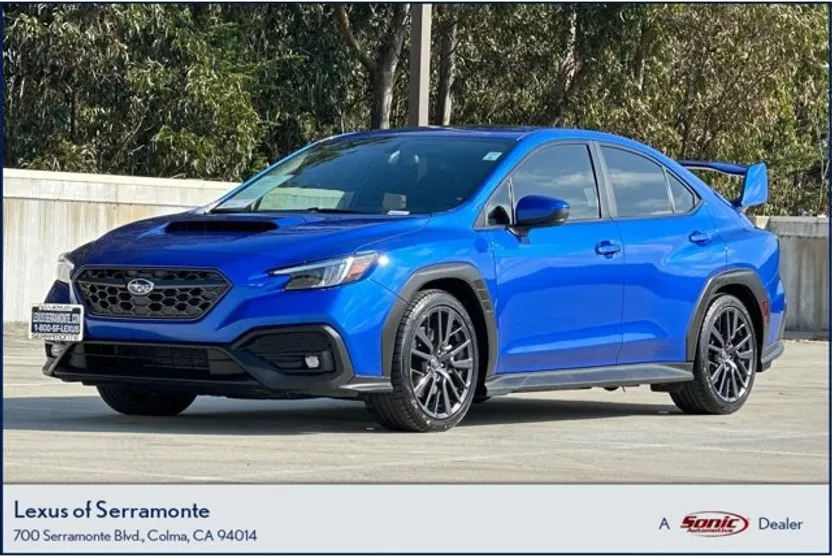Image resolution: width=832 pixels, height=556 pixels.
Task: Click the blue side mirror
Action: tap(540, 211)
